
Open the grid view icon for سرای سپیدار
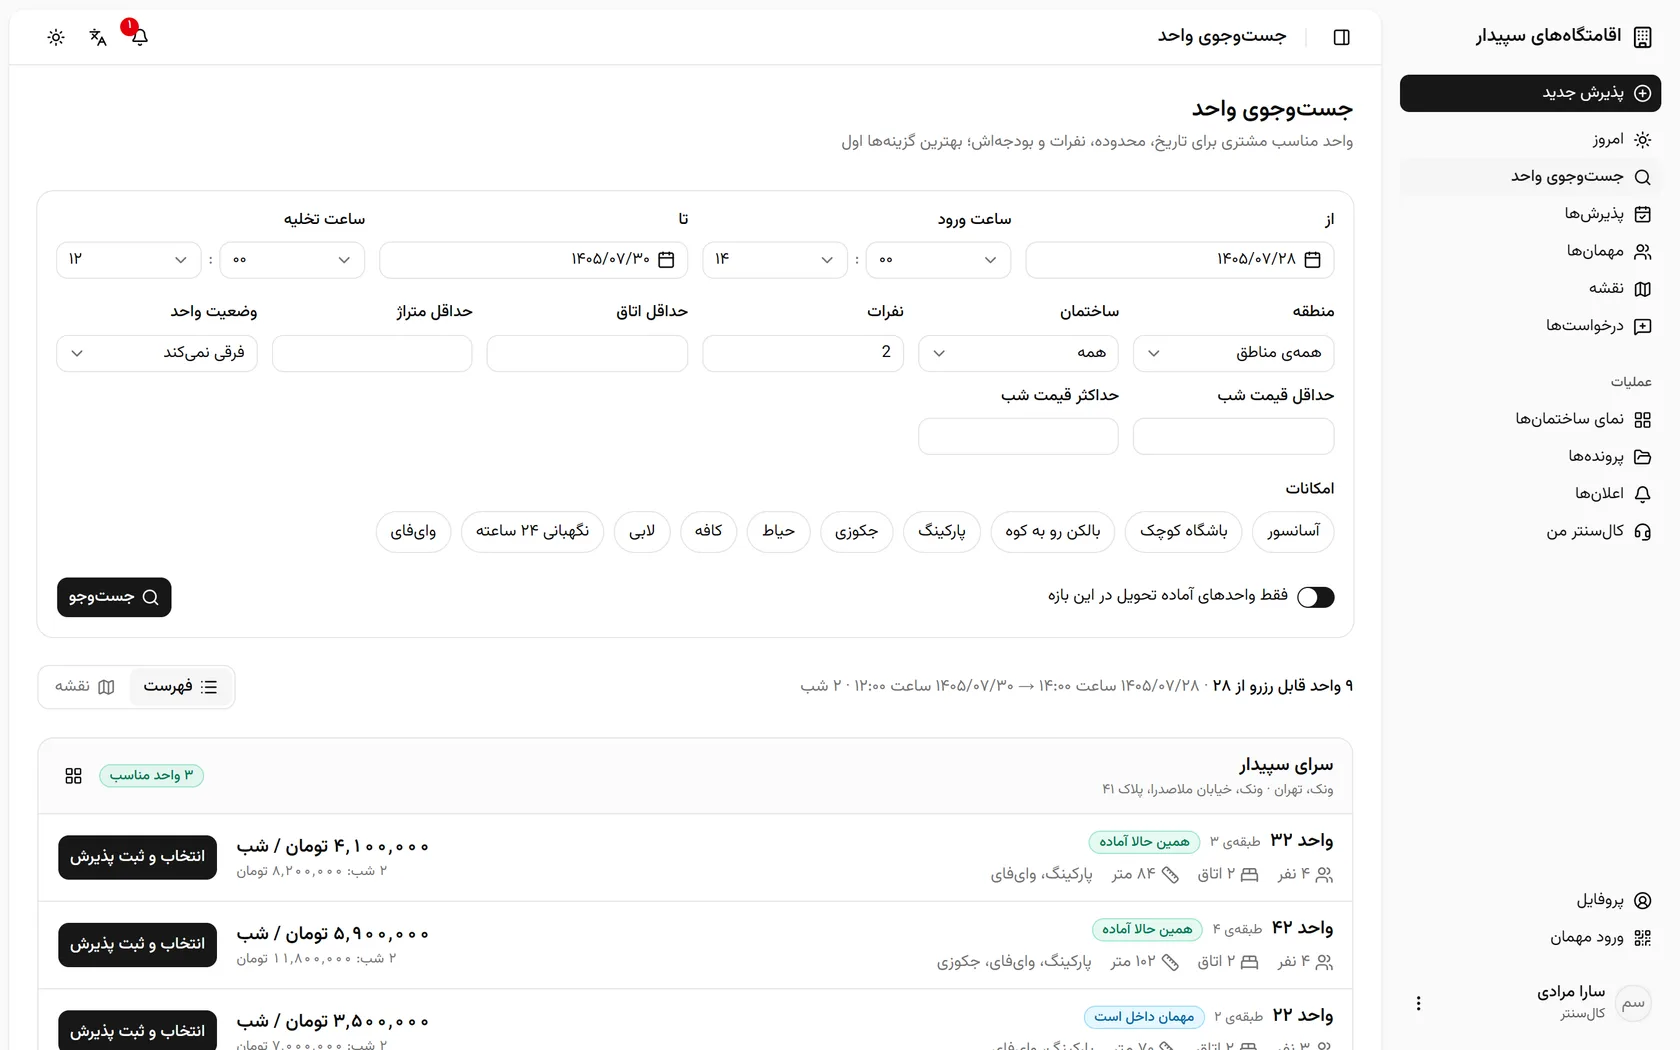pos(73,776)
